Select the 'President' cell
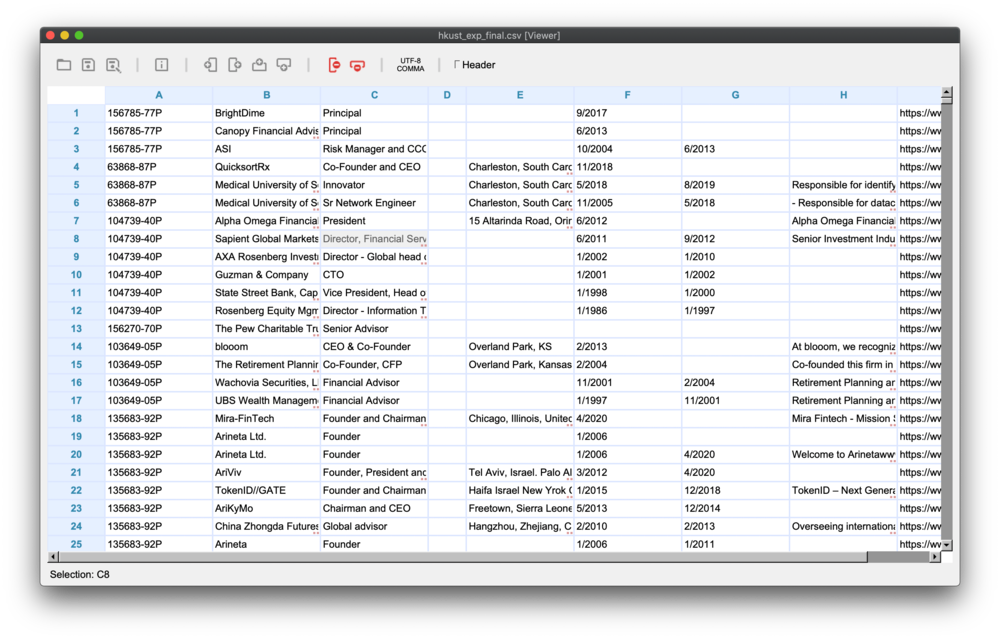1000x639 pixels. tap(374, 221)
